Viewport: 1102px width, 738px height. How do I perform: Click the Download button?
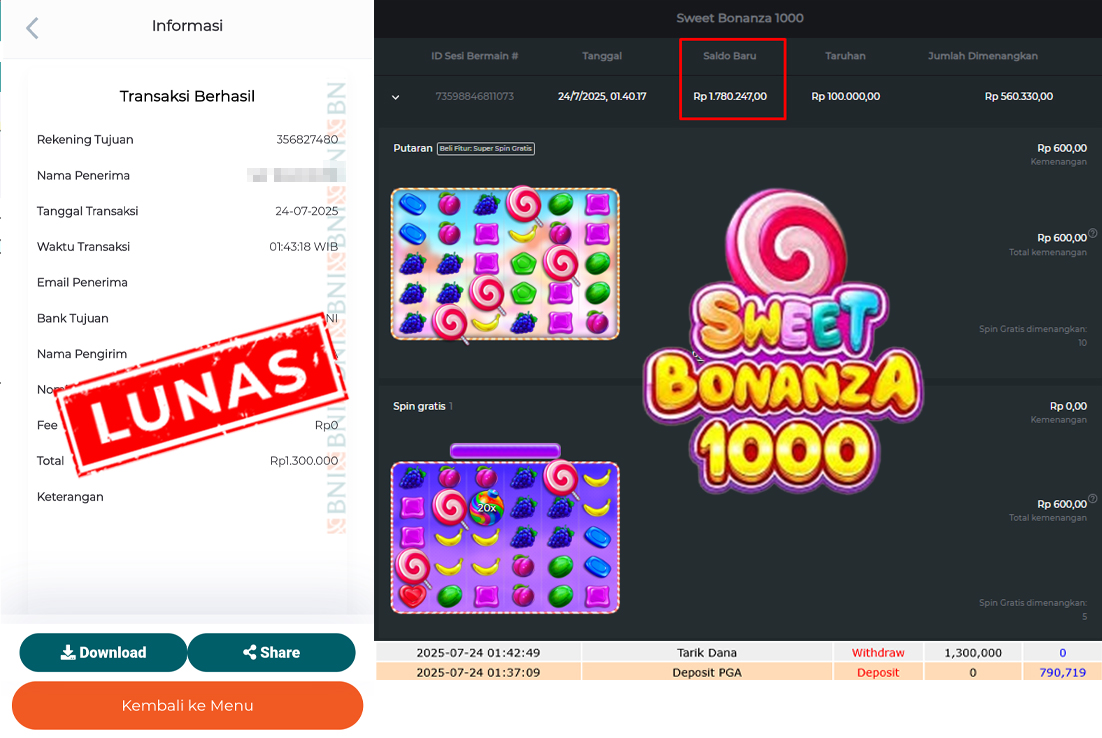103,652
